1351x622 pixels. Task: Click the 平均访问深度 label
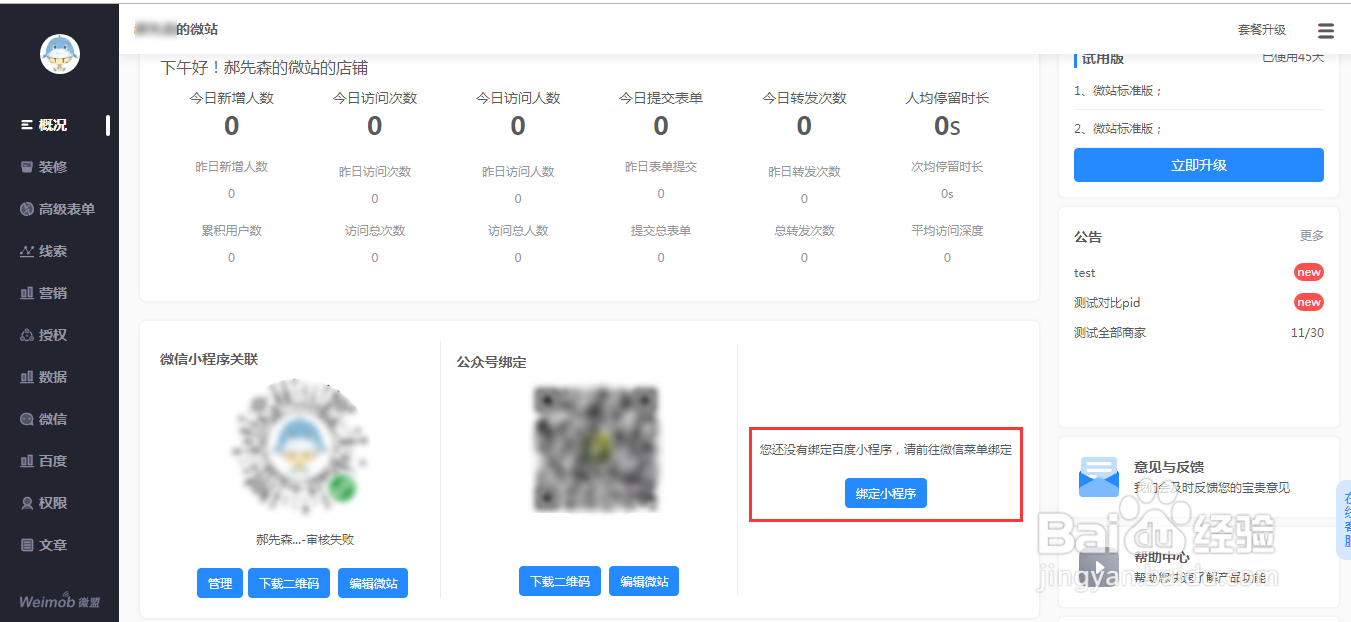947,231
